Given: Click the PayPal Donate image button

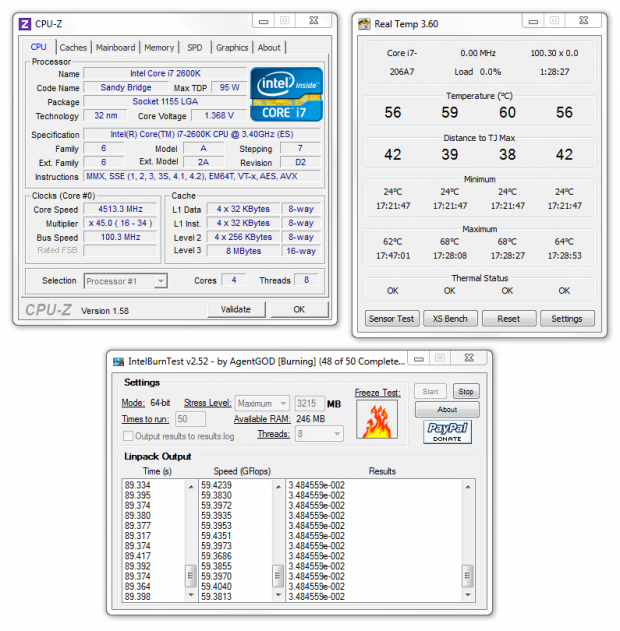Looking at the screenshot, I should click(x=447, y=432).
